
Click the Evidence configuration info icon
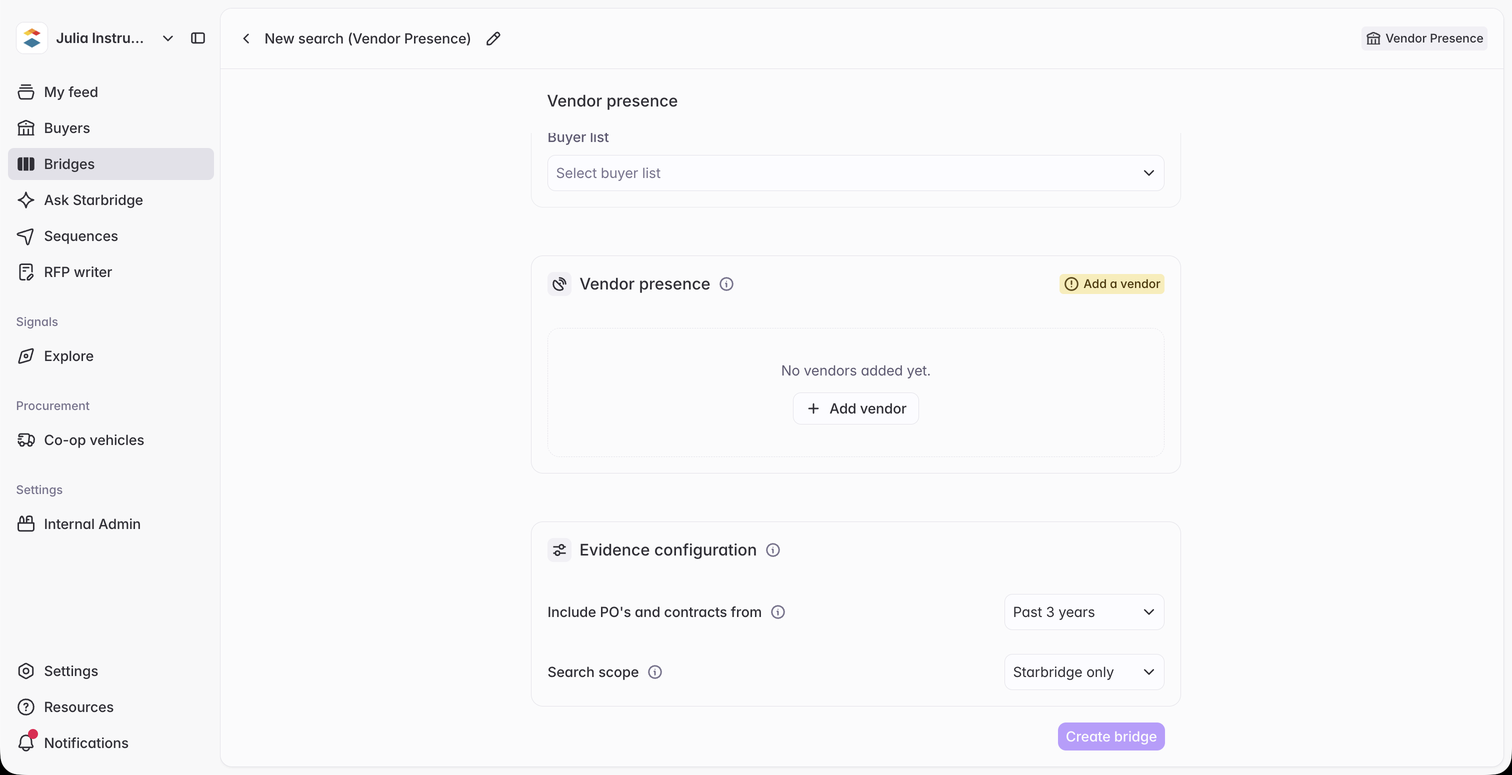[773, 550]
